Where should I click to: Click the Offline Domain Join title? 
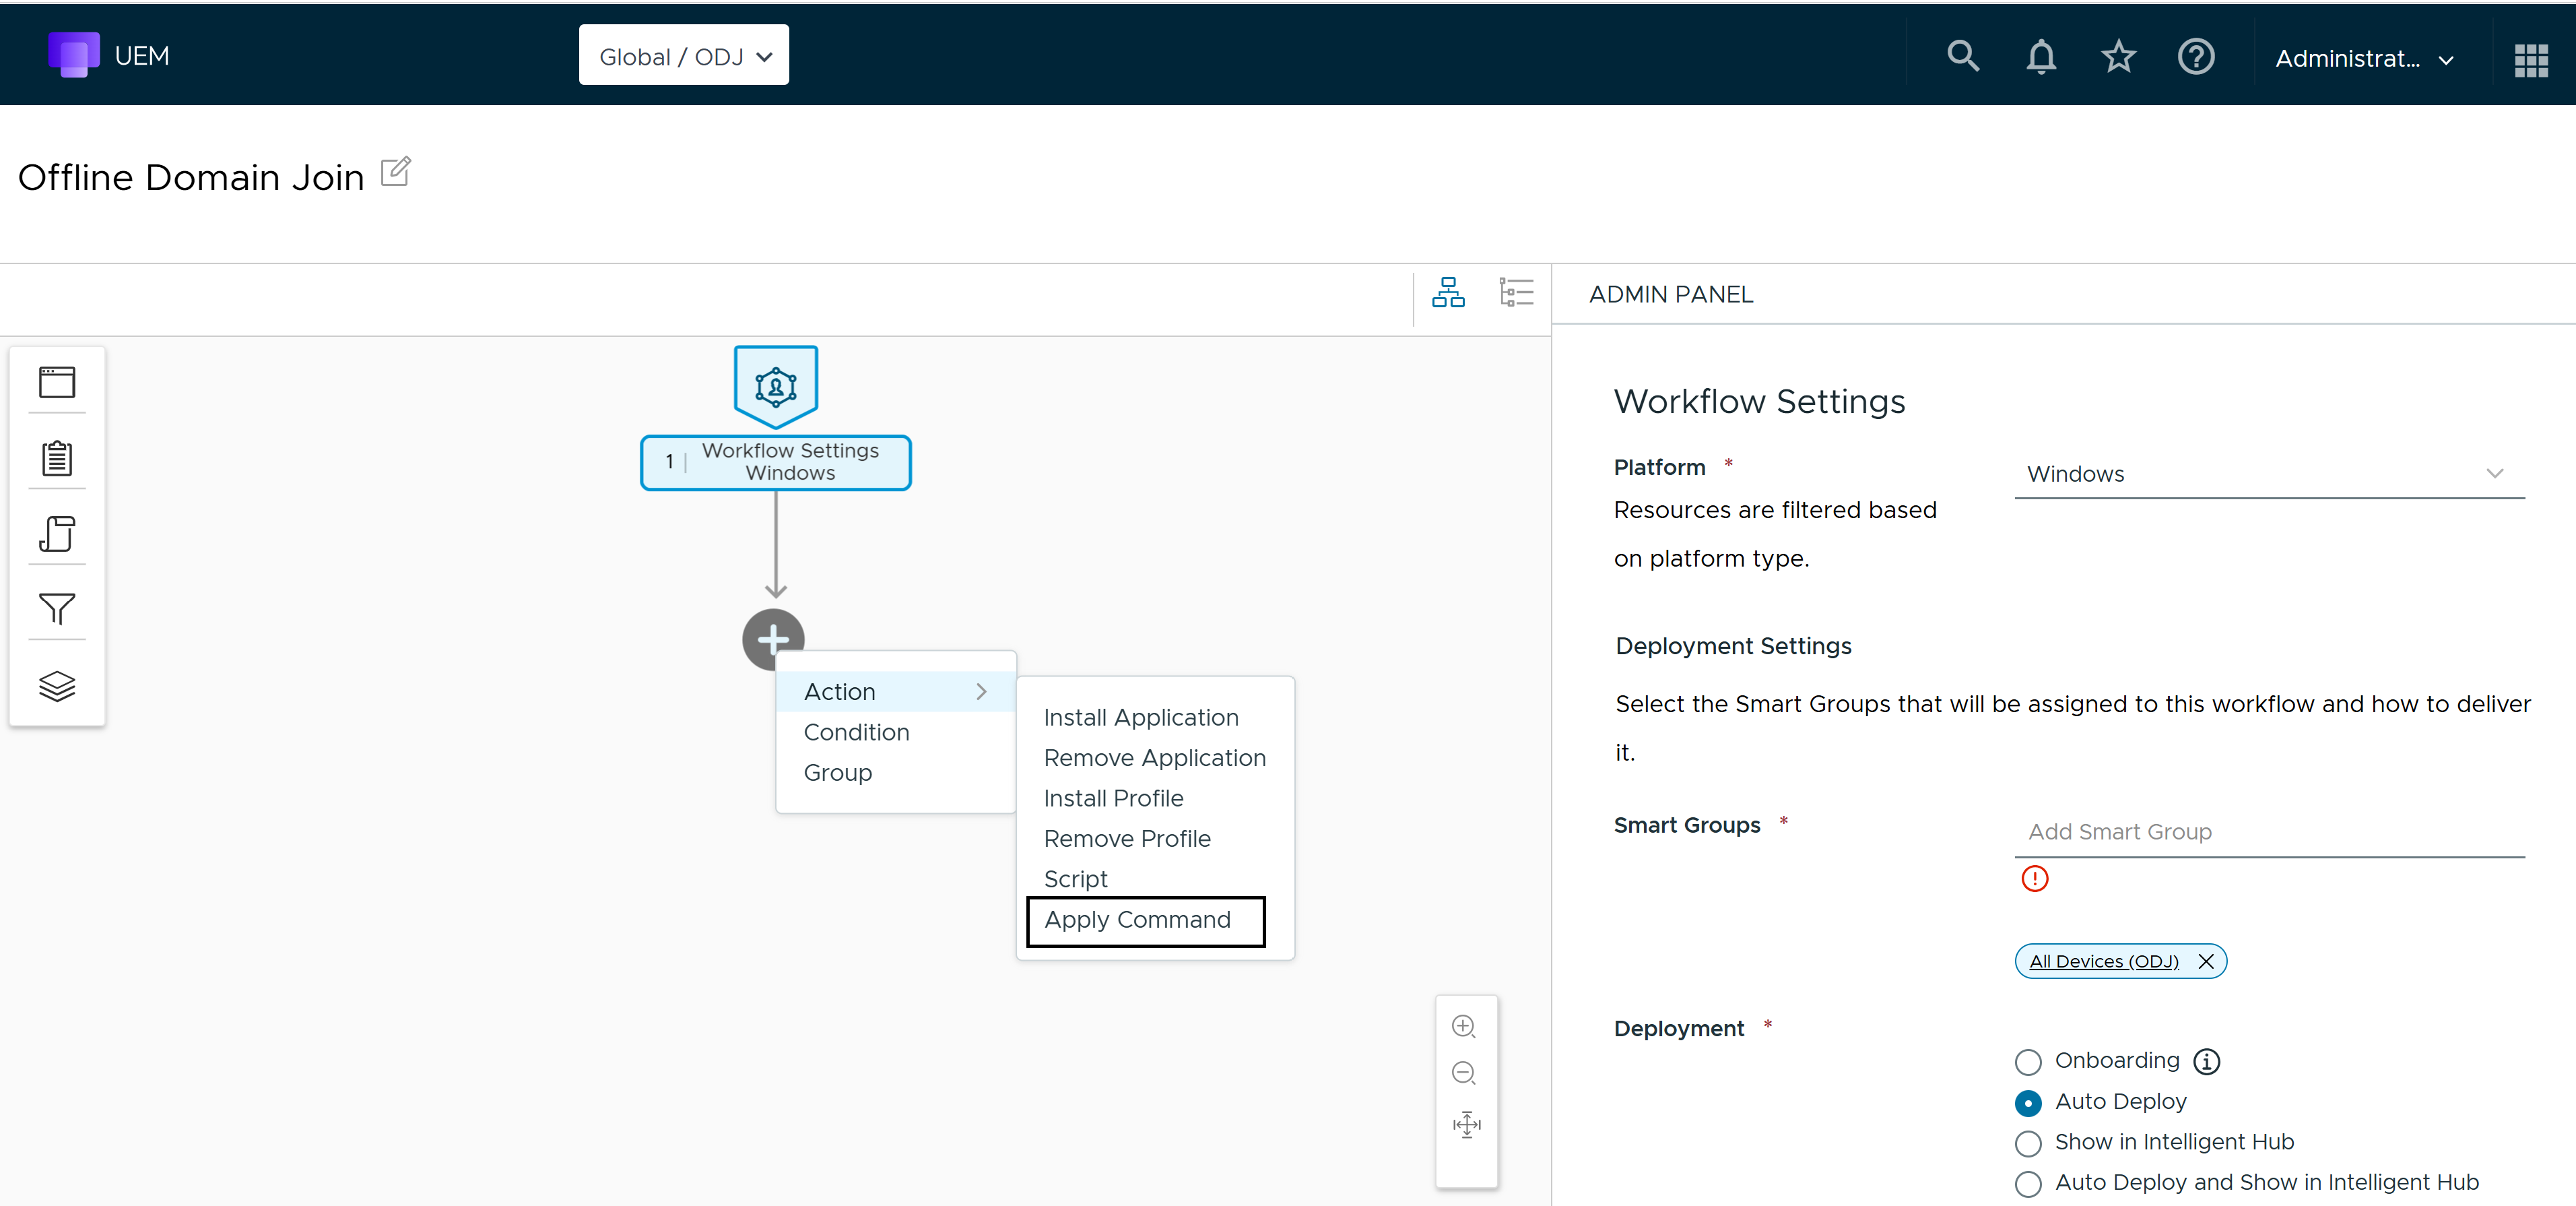(191, 177)
